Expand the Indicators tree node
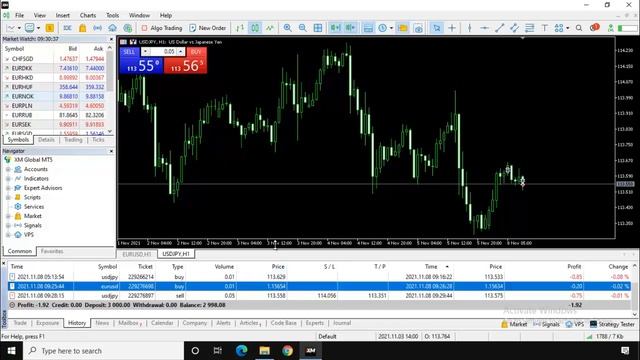The image size is (640, 360). click(8, 179)
